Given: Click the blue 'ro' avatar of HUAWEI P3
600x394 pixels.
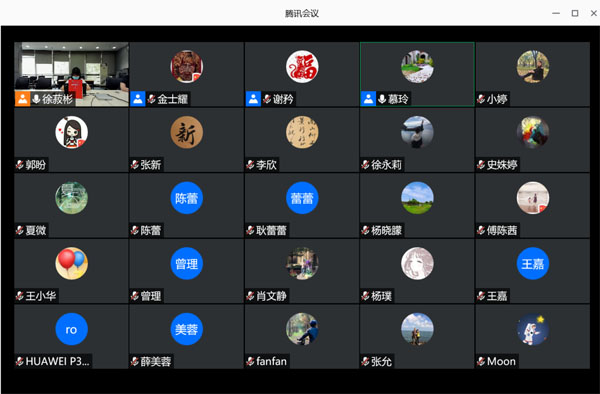Looking at the screenshot, I should point(72,329).
